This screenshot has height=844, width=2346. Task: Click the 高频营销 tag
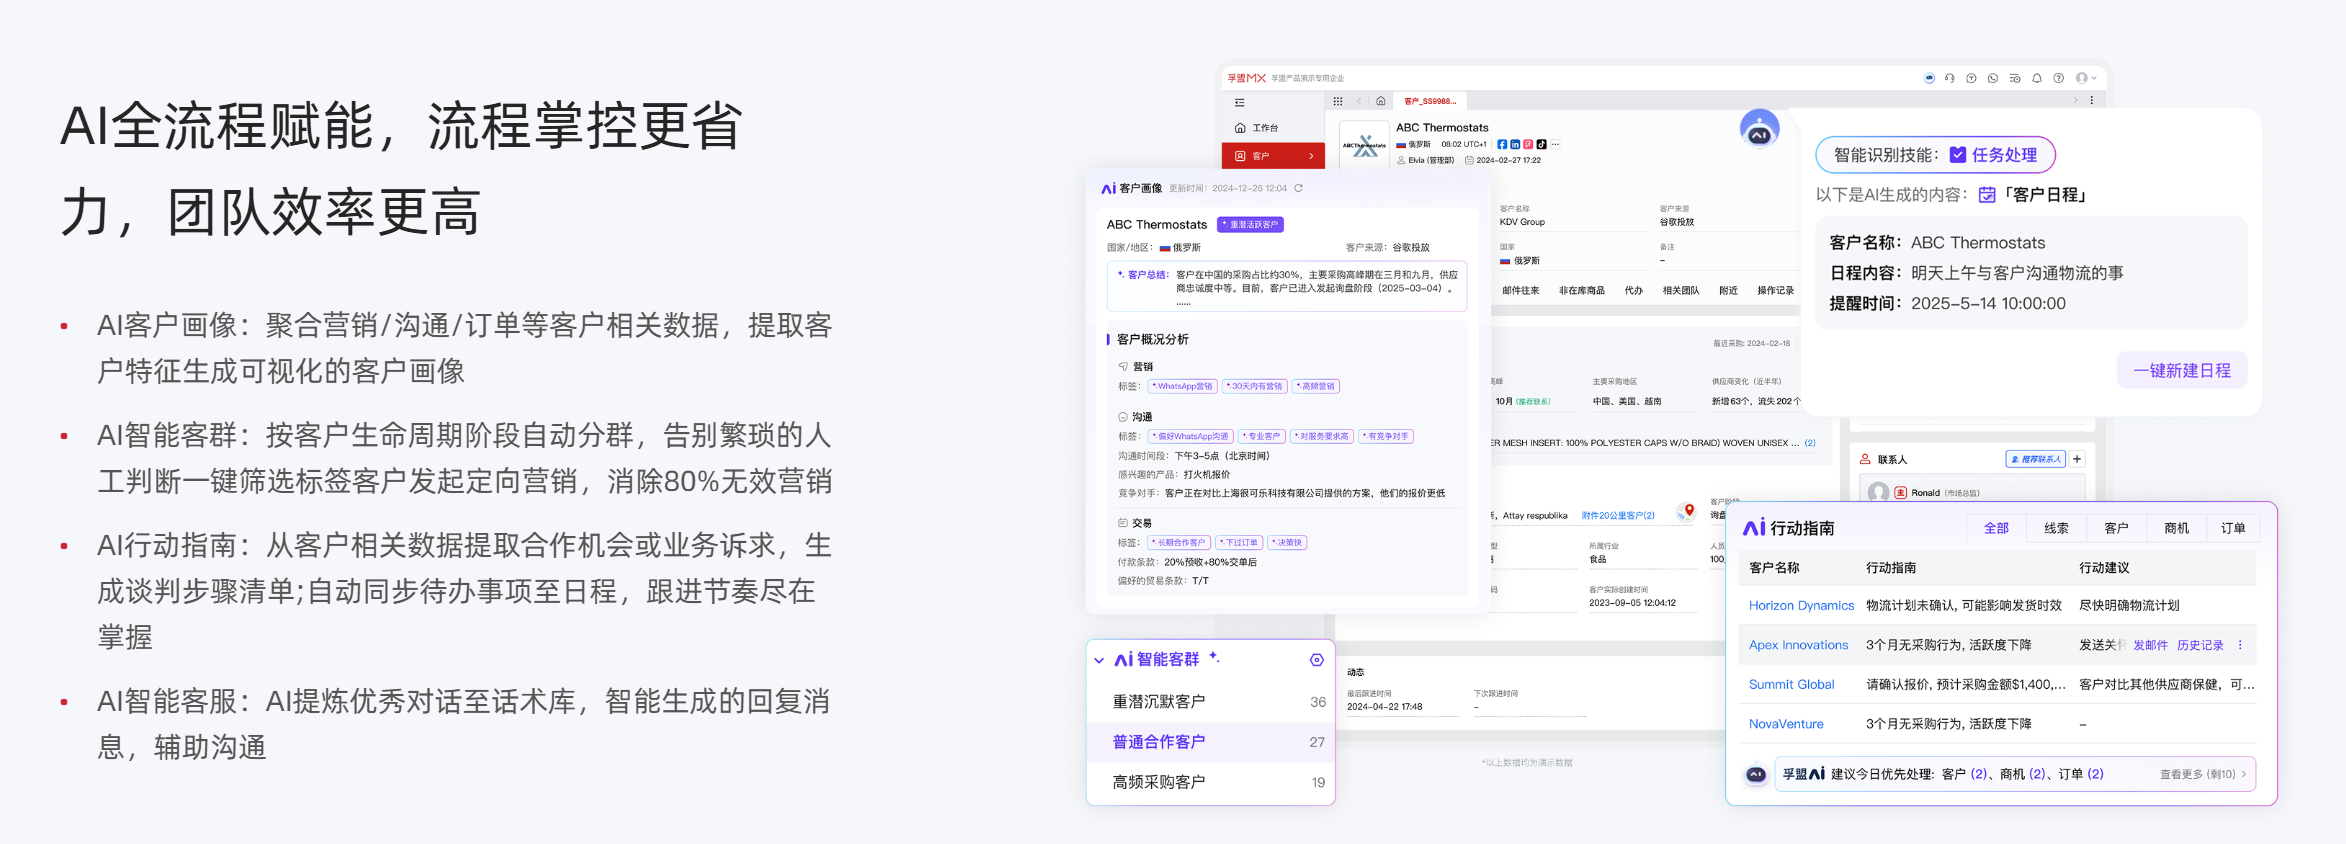pos(1316,386)
